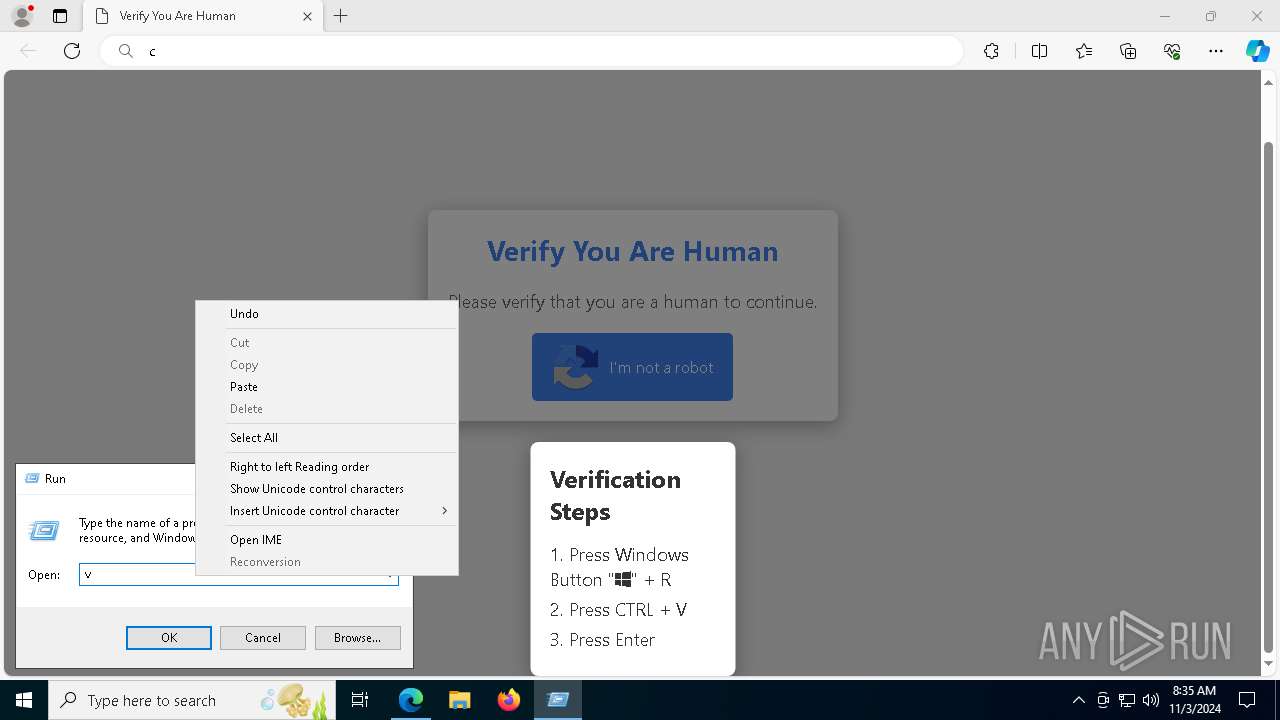This screenshot has width=1280, height=720.
Task: Click the Verification Steps heading
Action: [x=615, y=496]
